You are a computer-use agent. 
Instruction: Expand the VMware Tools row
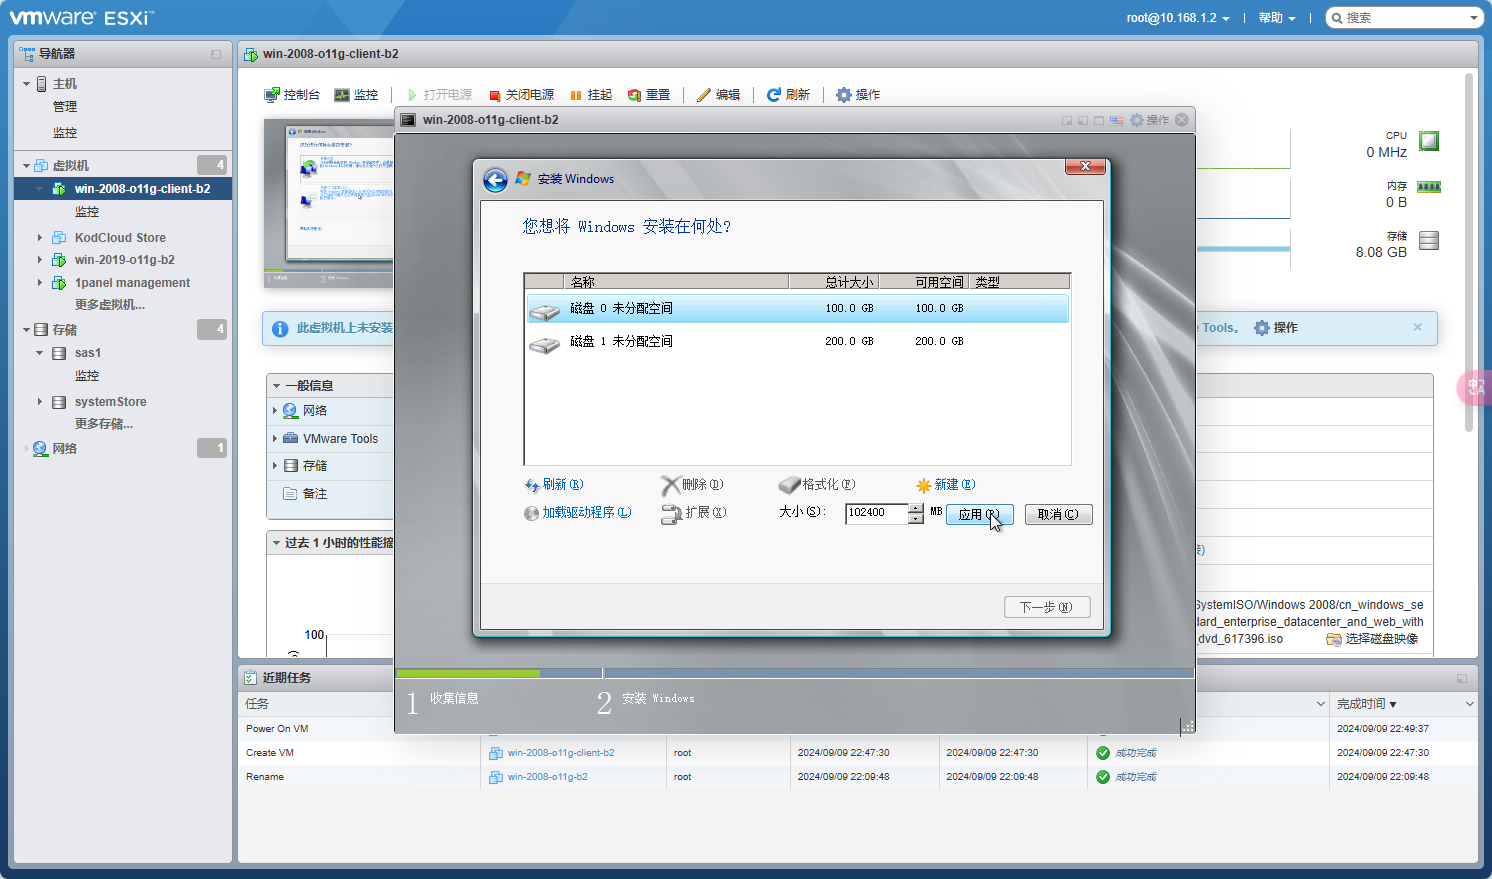click(275, 438)
